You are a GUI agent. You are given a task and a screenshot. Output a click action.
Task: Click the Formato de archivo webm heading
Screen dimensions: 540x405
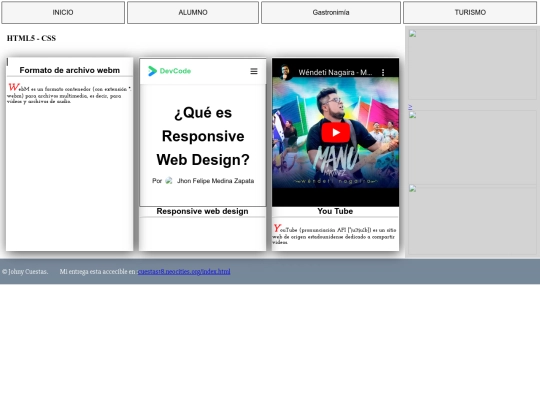pos(70,70)
